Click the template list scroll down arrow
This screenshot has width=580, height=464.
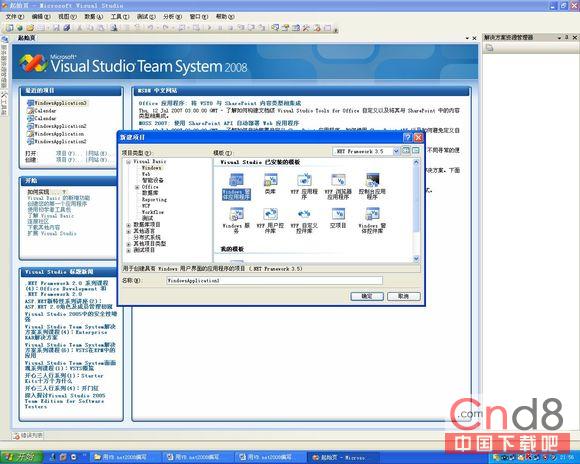point(416,259)
